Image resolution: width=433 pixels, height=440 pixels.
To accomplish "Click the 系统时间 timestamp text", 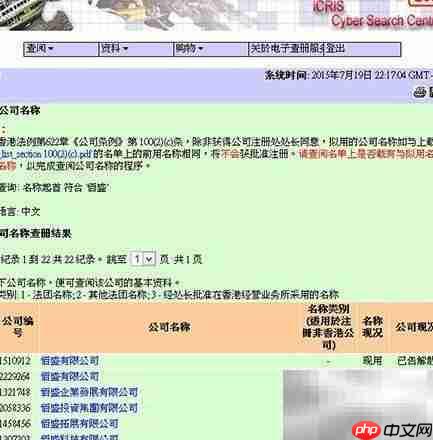I will (x=348, y=75).
